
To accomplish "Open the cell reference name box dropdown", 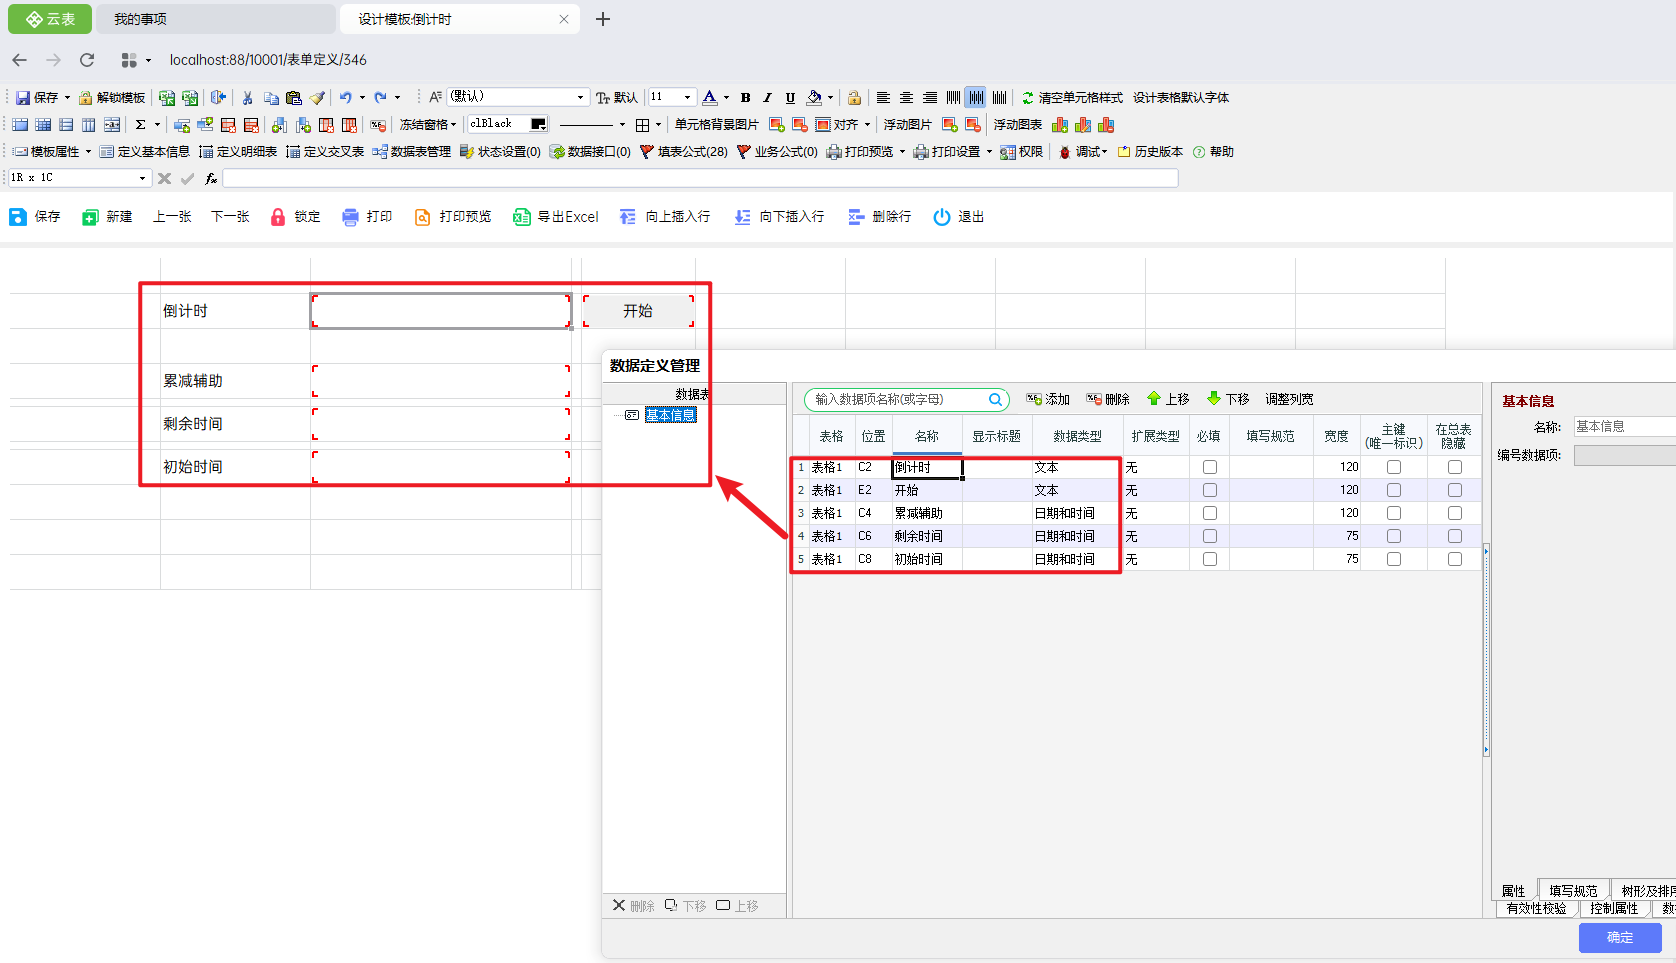I will click(142, 178).
